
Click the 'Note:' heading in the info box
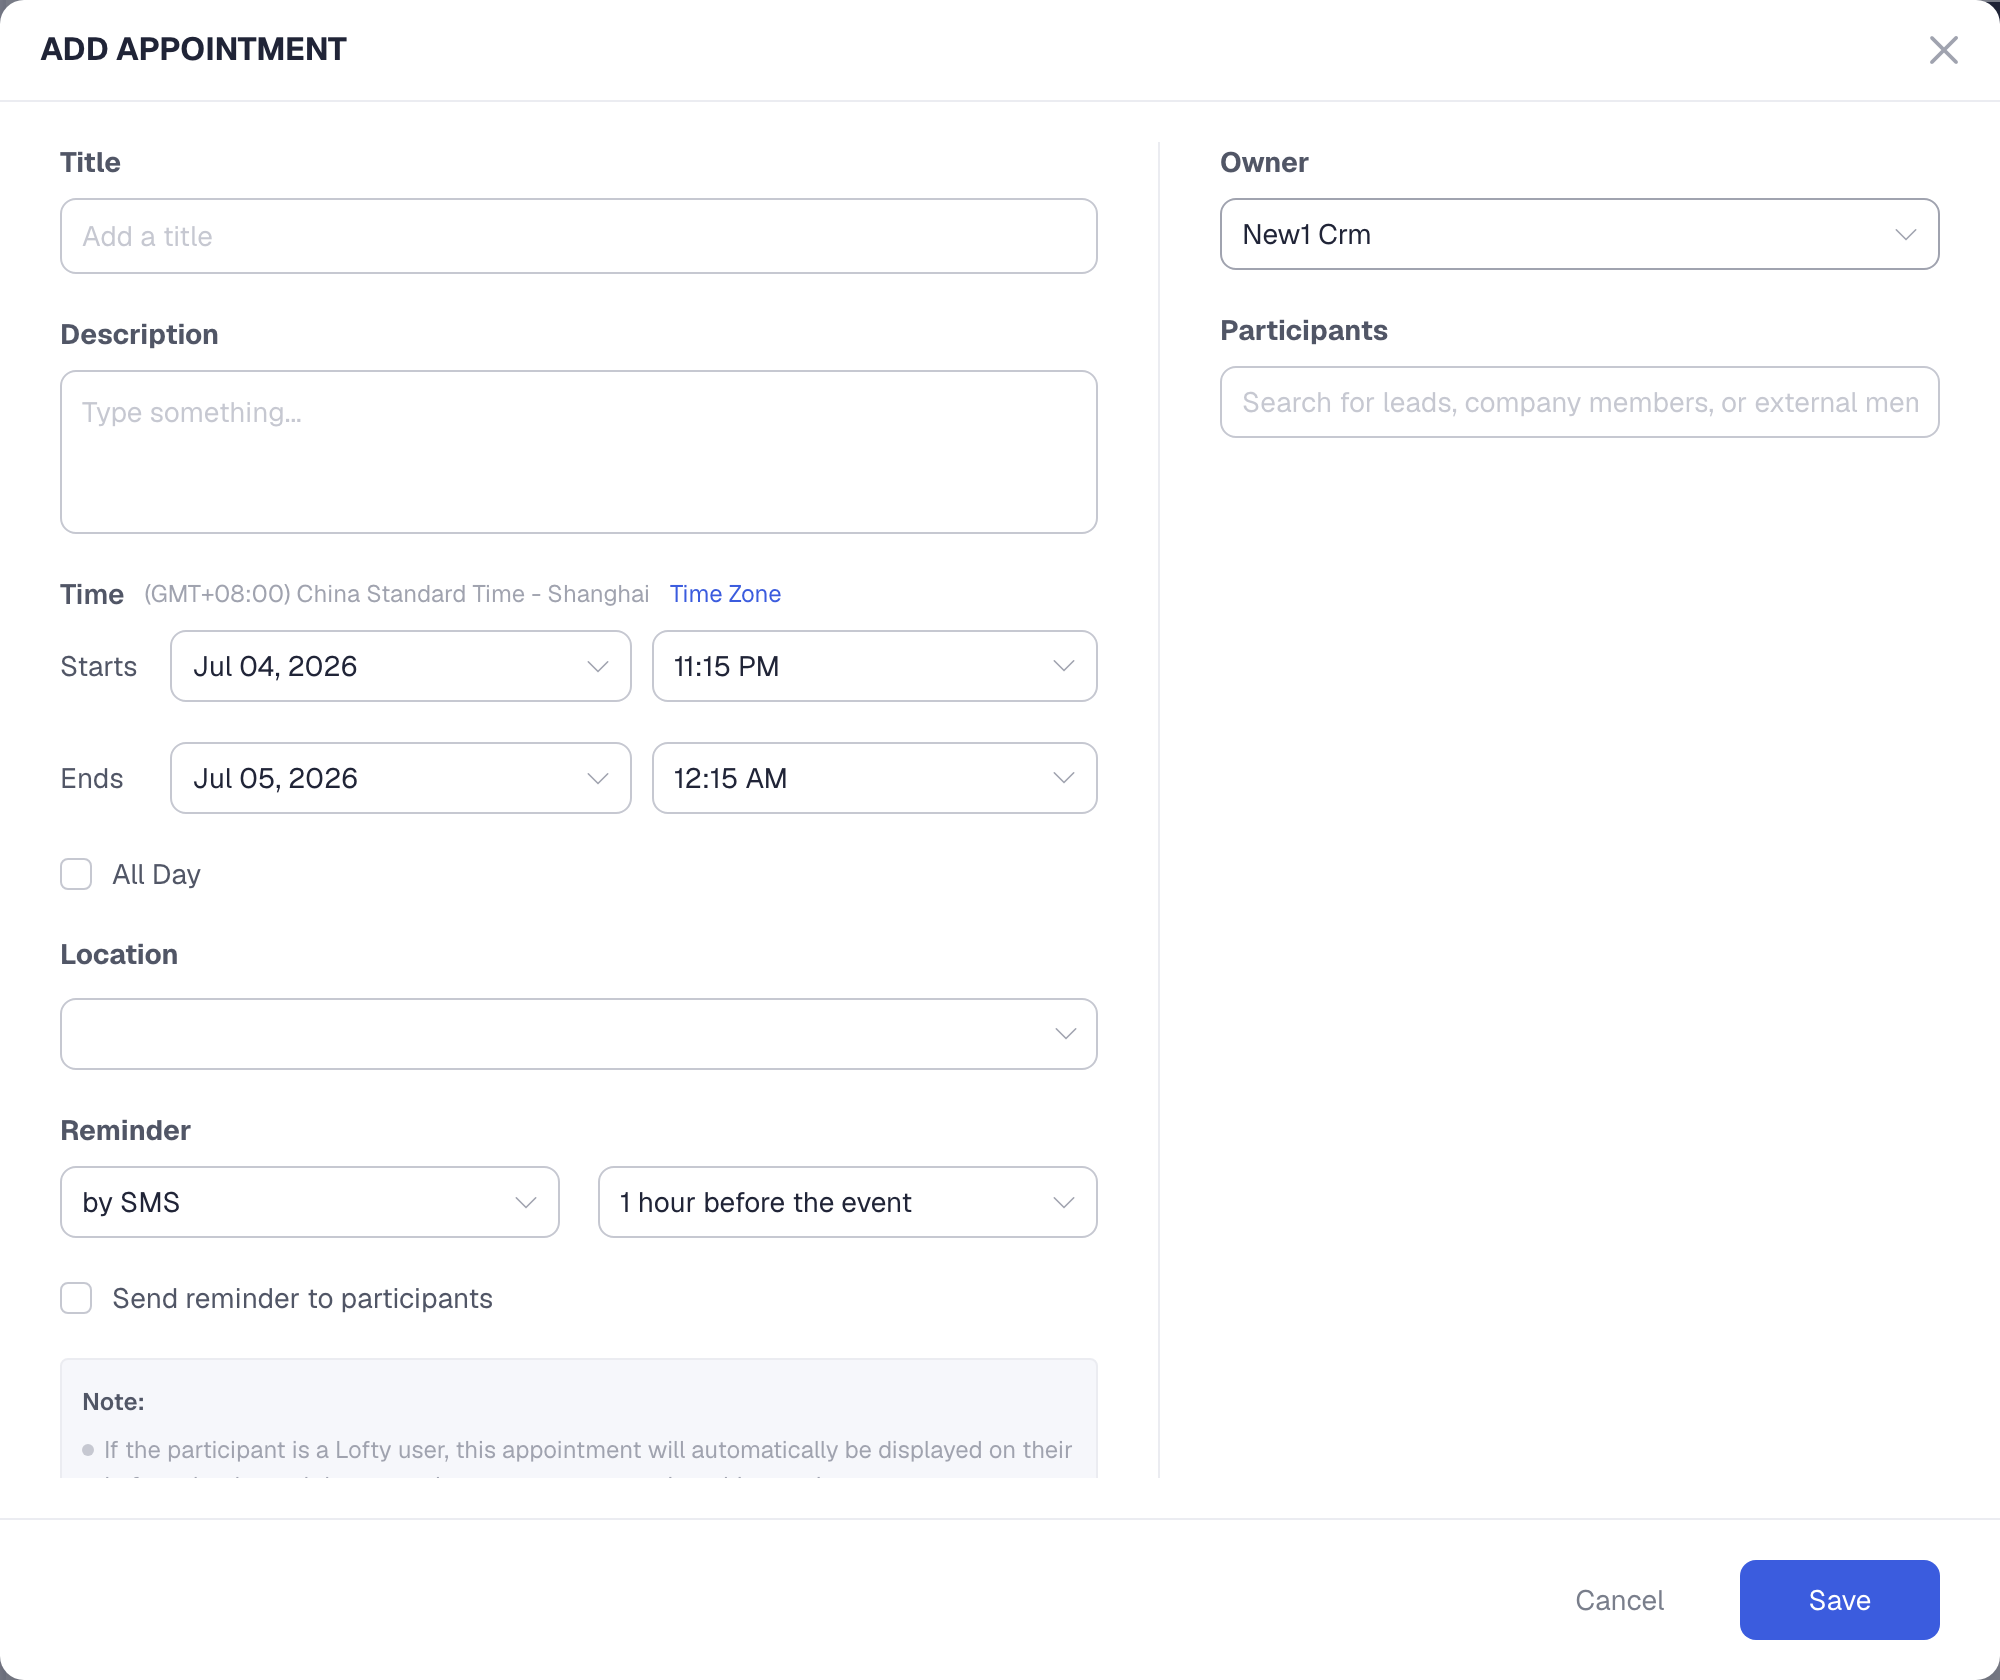click(114, 1402)
